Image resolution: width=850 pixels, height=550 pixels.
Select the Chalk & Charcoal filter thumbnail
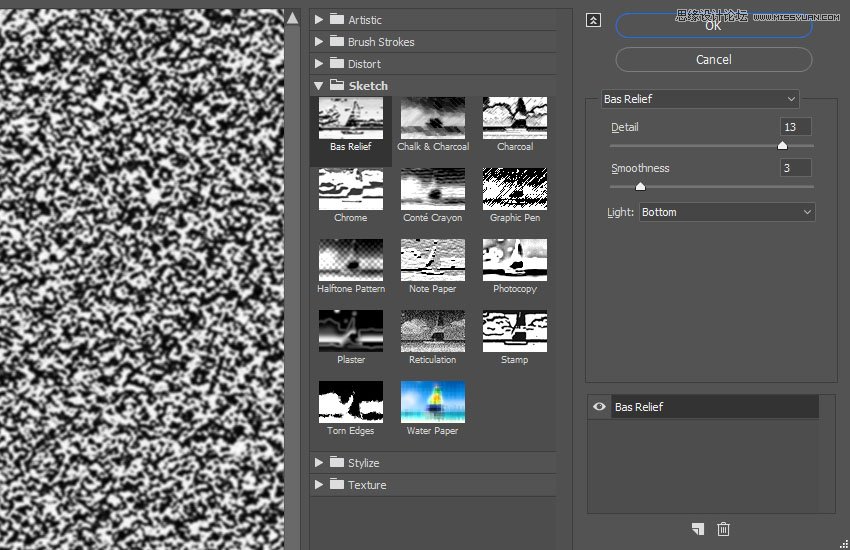coord(432,118)
